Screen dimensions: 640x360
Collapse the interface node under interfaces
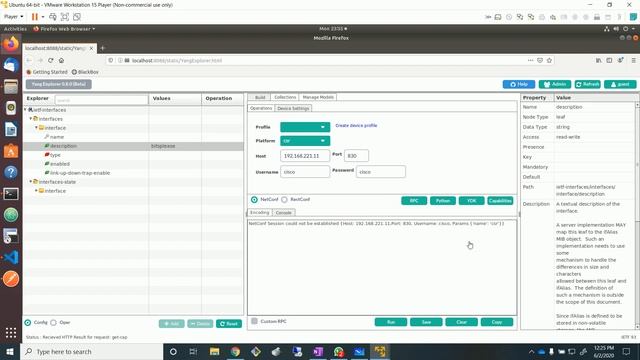[36, 128]
